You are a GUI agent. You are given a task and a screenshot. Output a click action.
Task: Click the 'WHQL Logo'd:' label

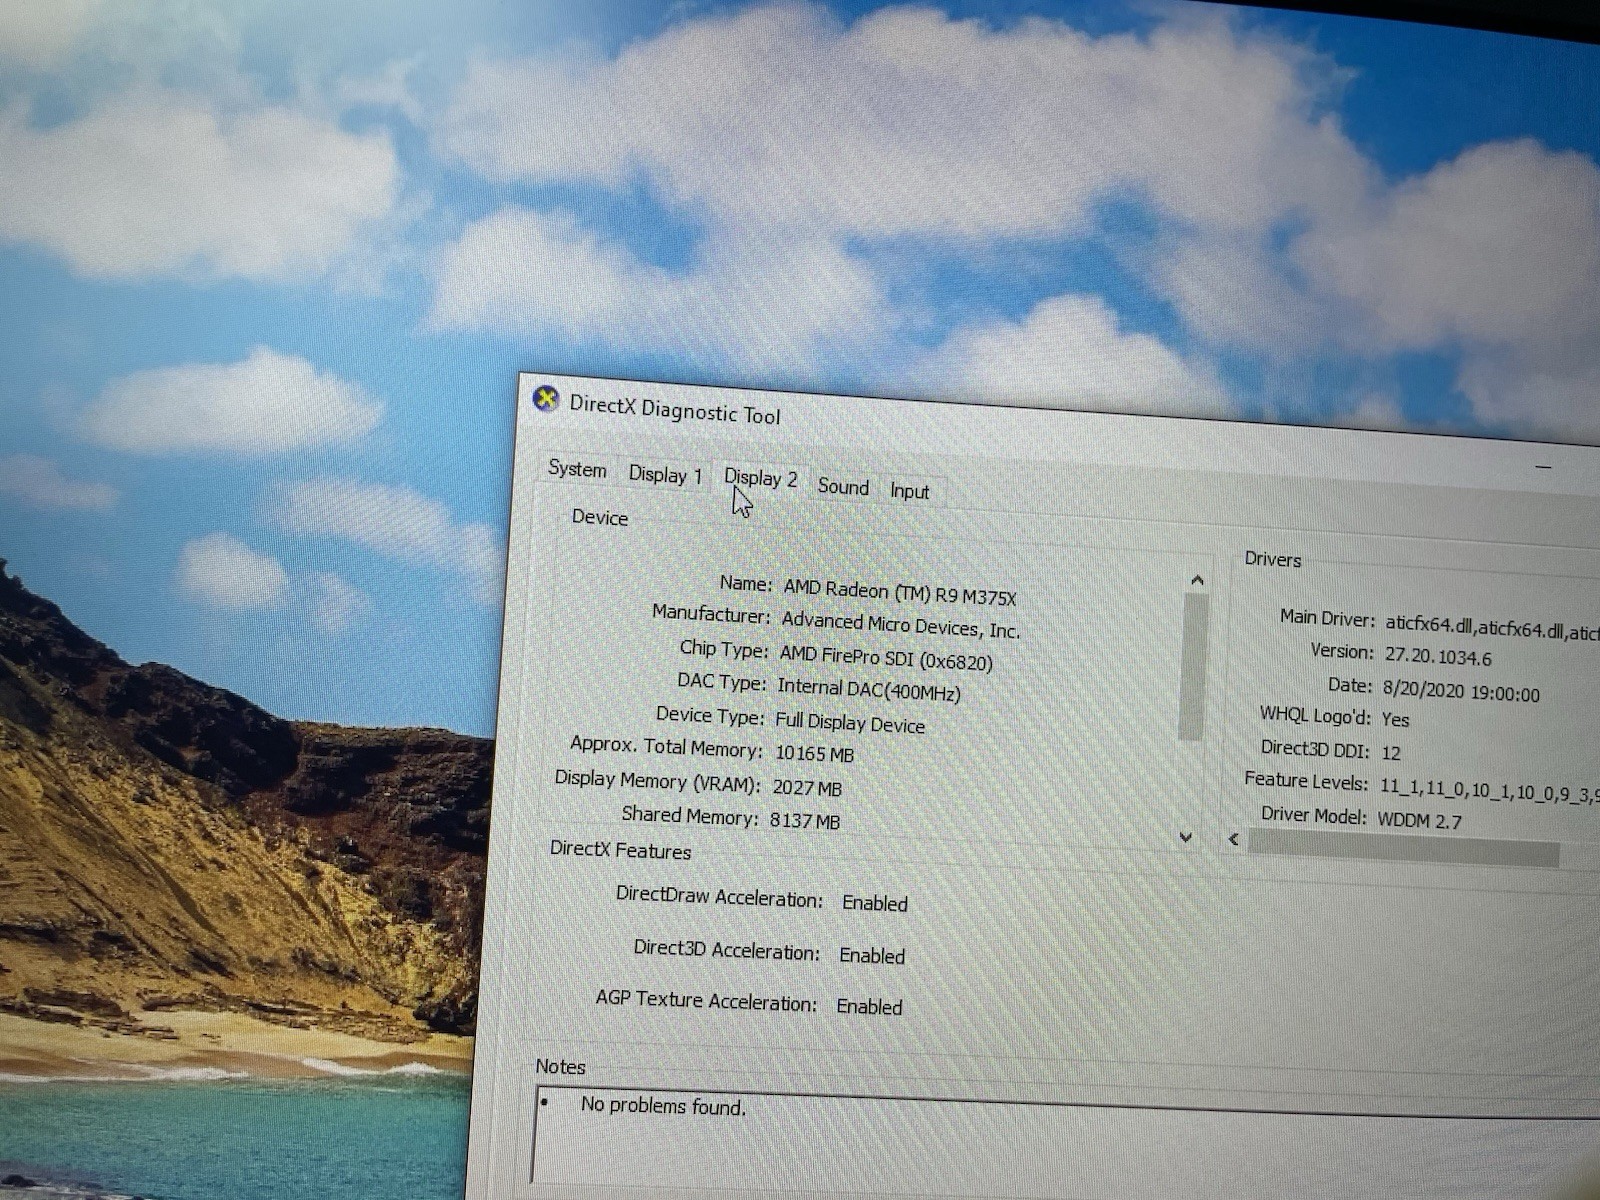point(1315,714)
